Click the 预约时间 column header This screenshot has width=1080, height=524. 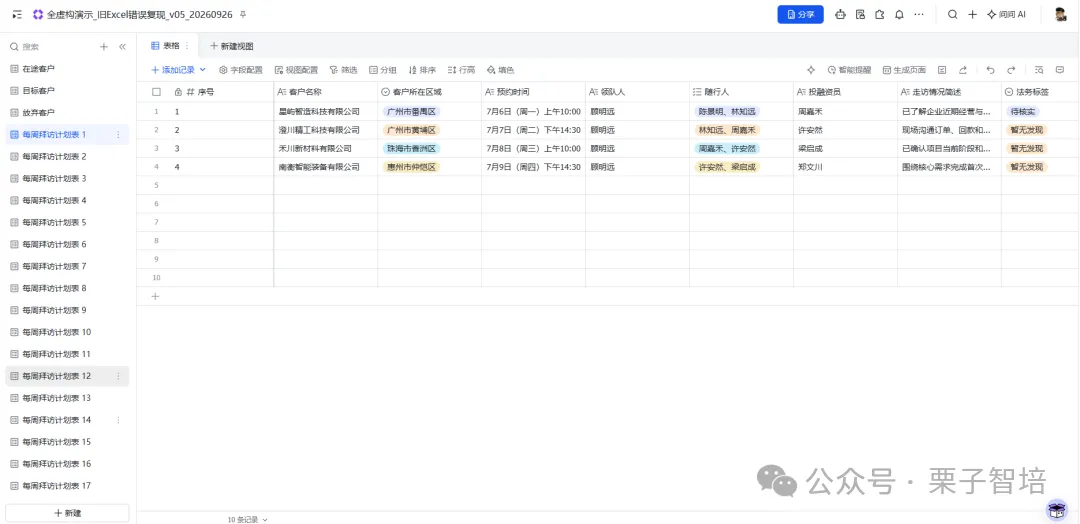tap(533, 92)
